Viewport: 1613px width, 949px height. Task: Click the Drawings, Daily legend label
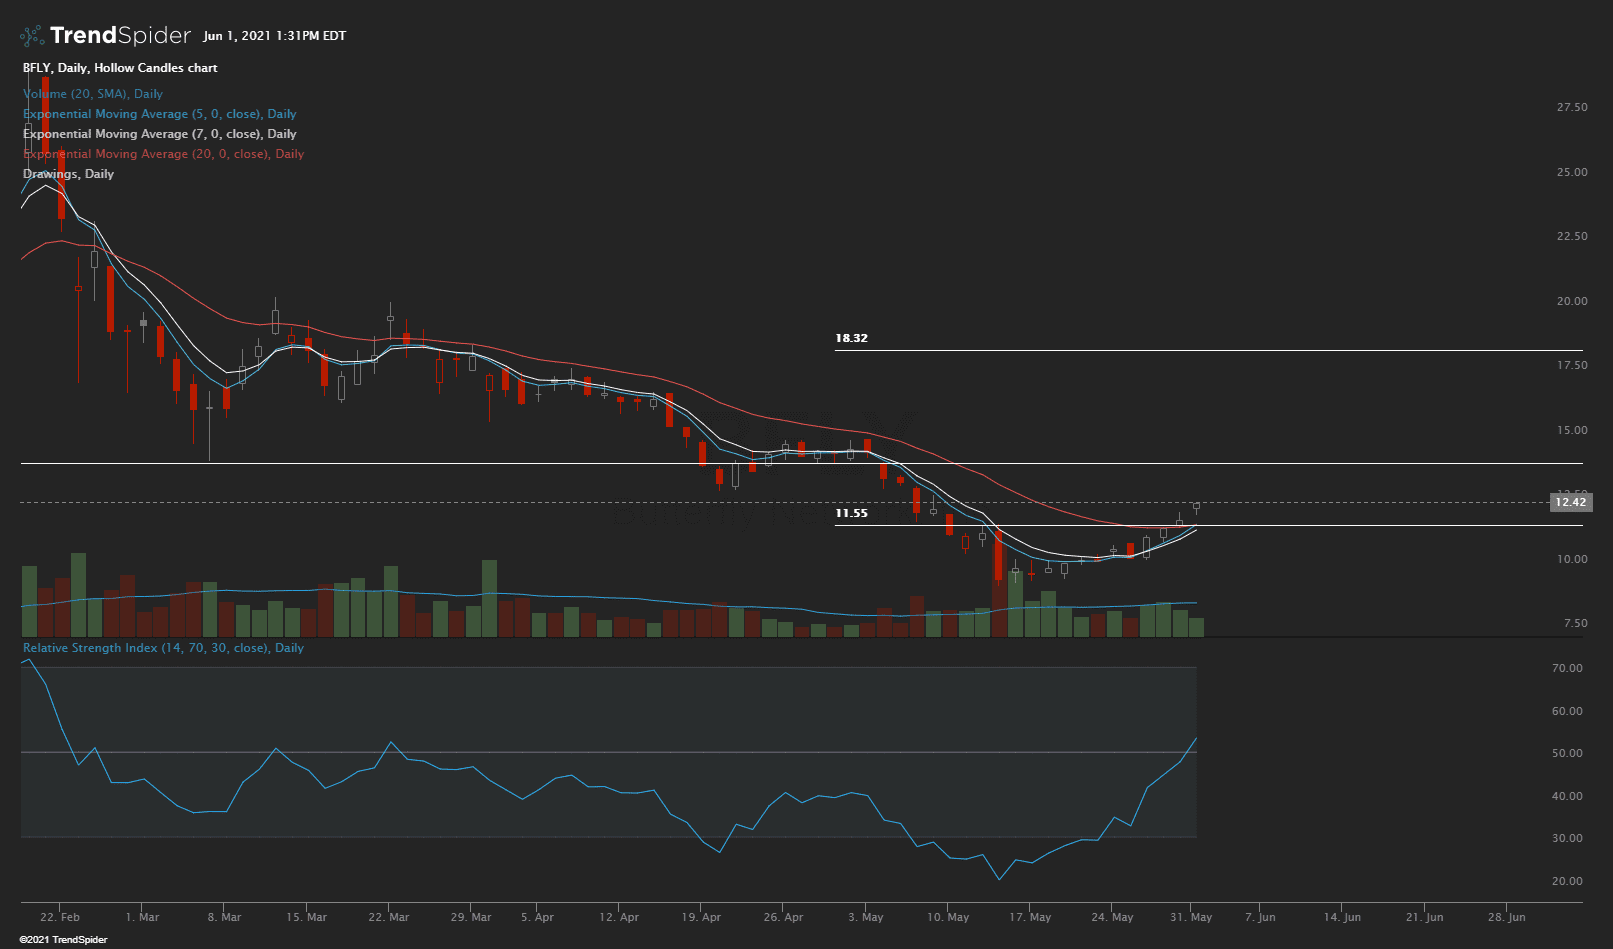tap(68, 174)
